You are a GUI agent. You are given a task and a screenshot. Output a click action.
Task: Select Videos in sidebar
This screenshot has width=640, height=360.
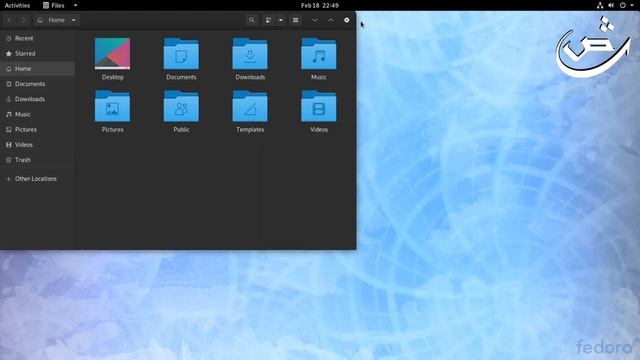pyautogui.click(x=38, y=145)
